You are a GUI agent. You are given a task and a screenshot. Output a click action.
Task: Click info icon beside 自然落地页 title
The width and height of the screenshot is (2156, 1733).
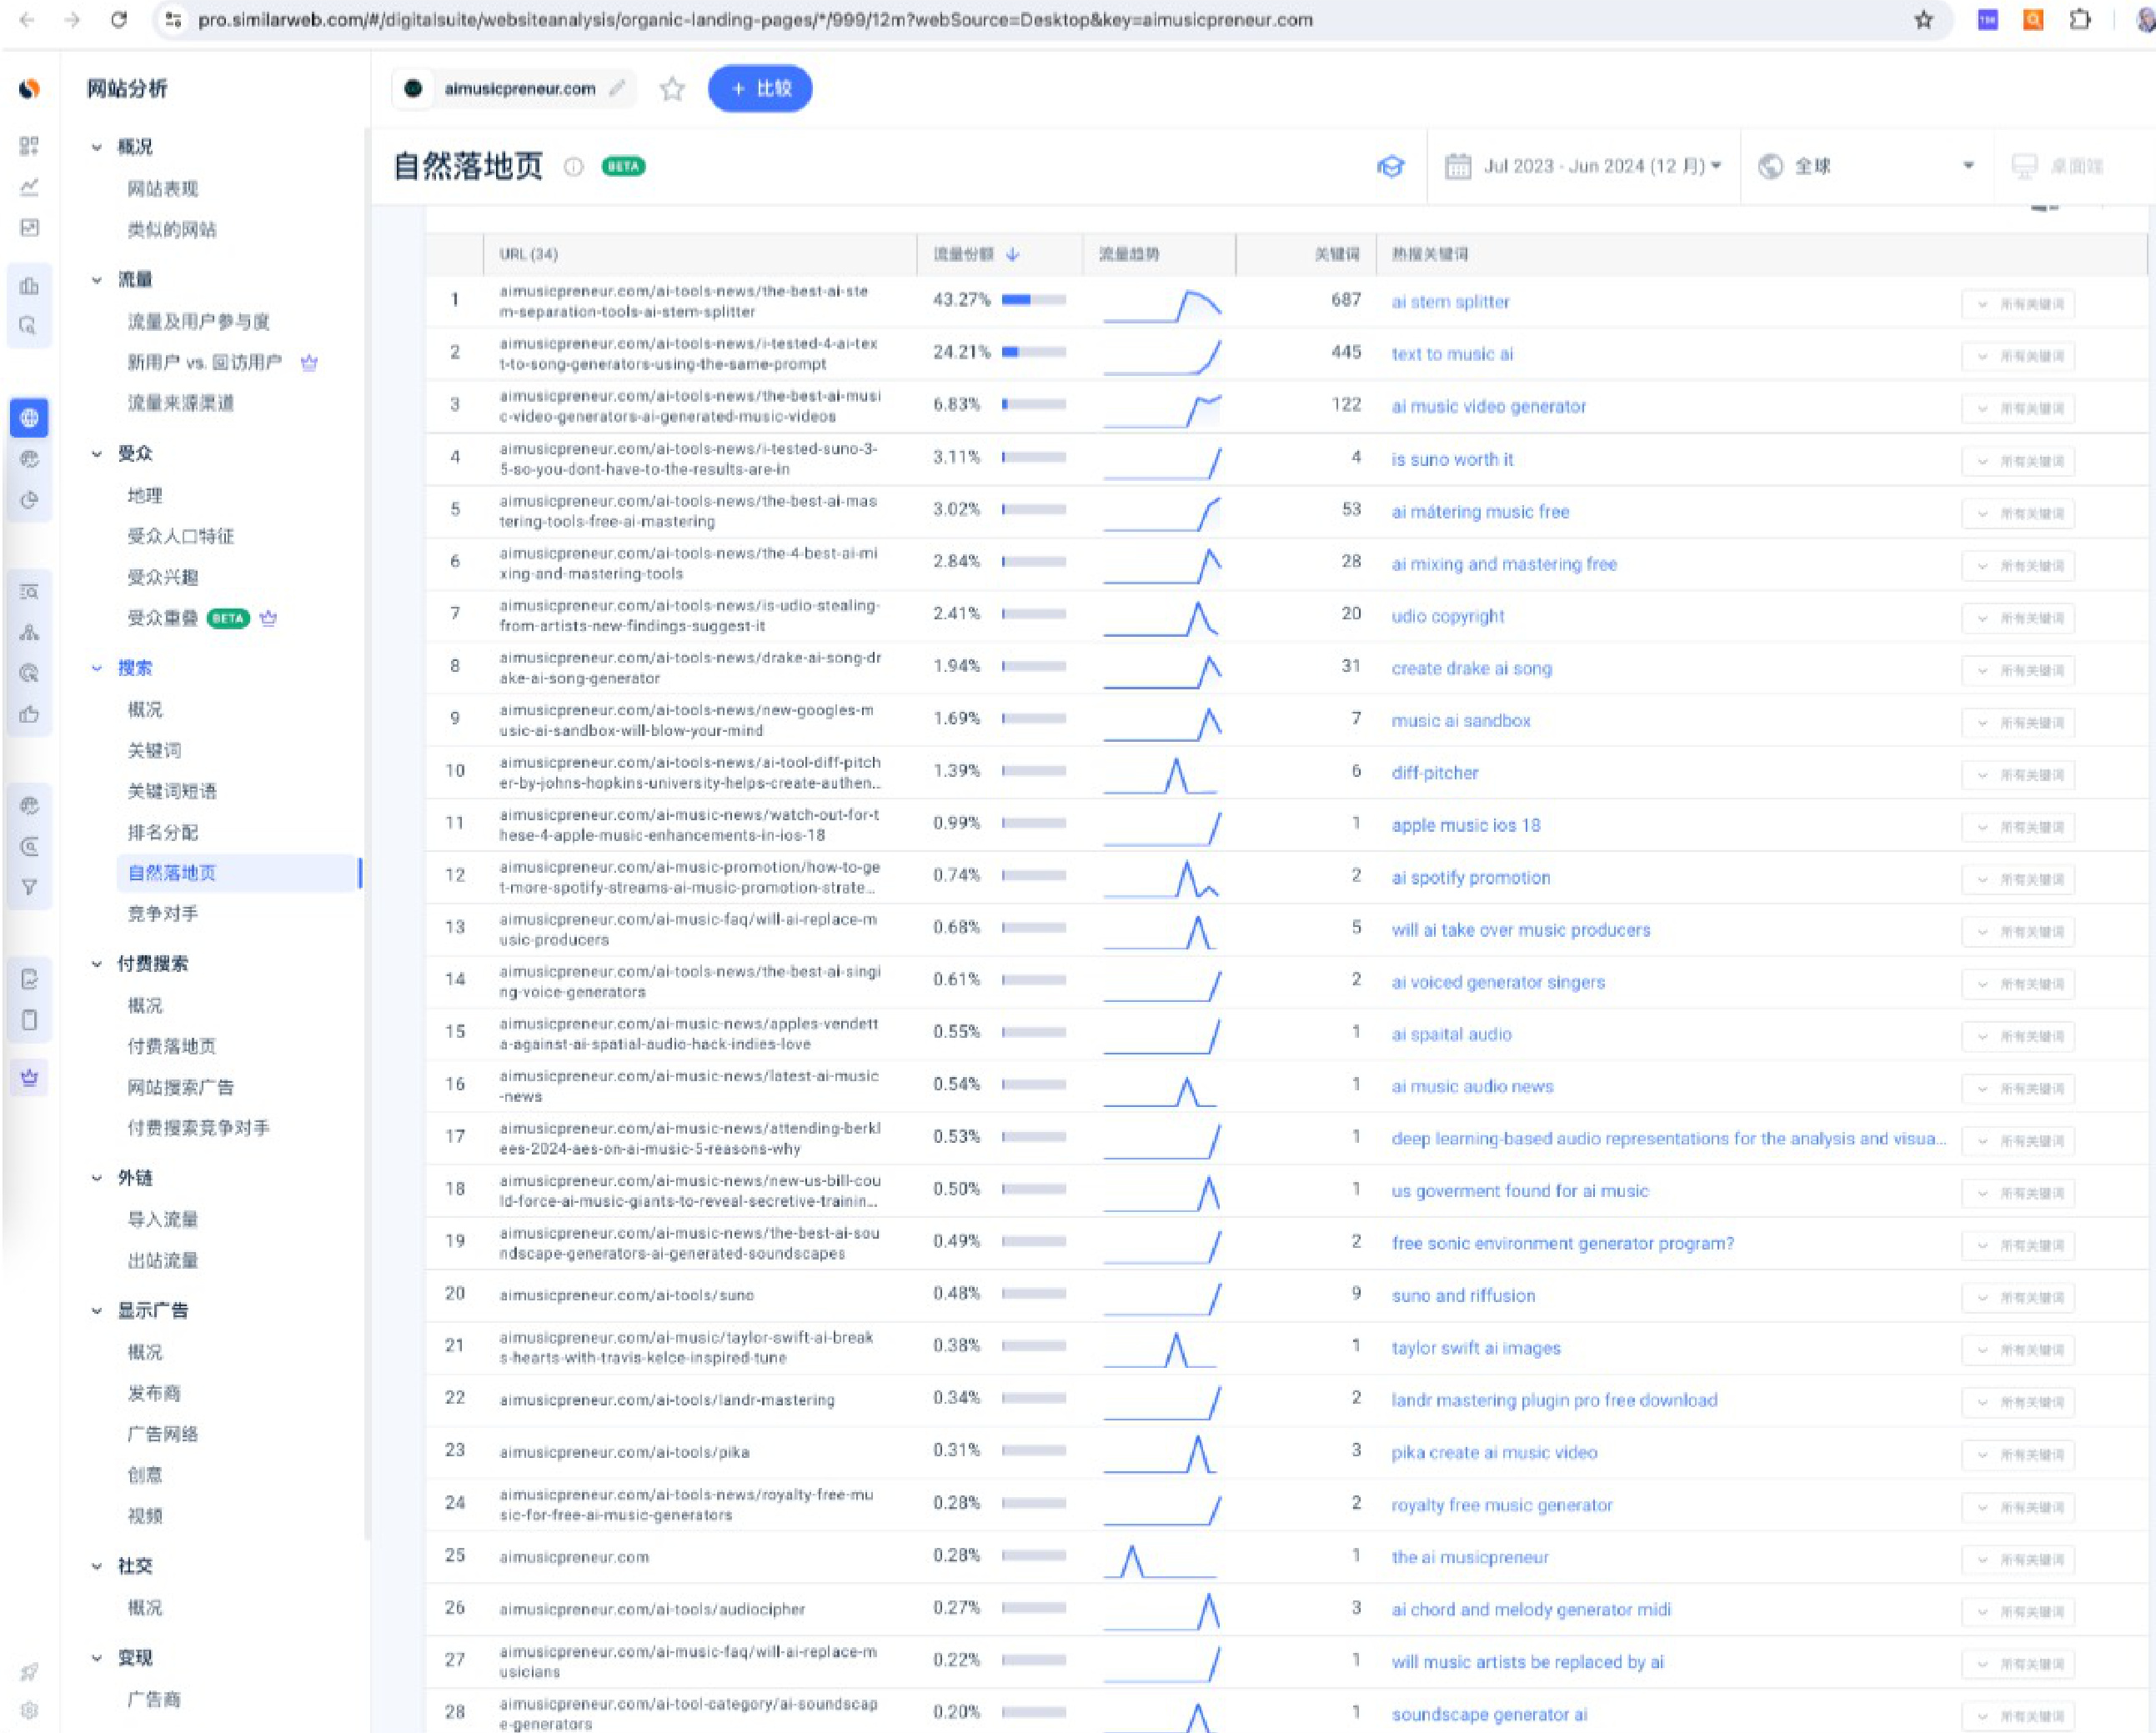click(x=573, y=167)
